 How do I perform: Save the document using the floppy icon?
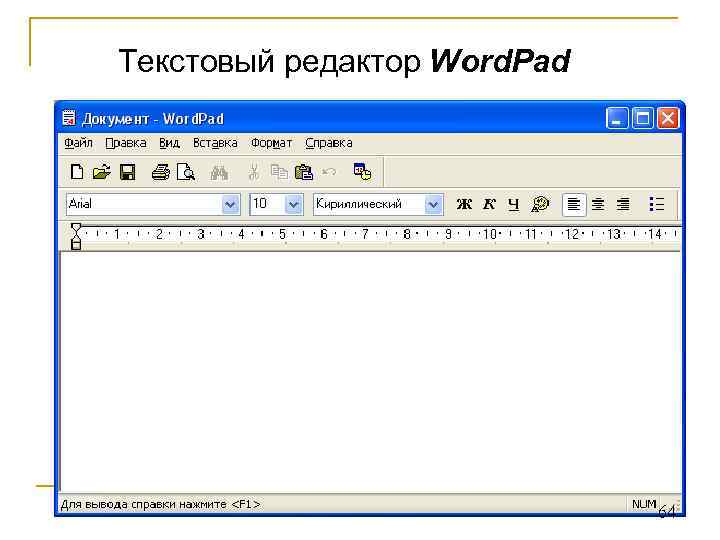[128, 172]
